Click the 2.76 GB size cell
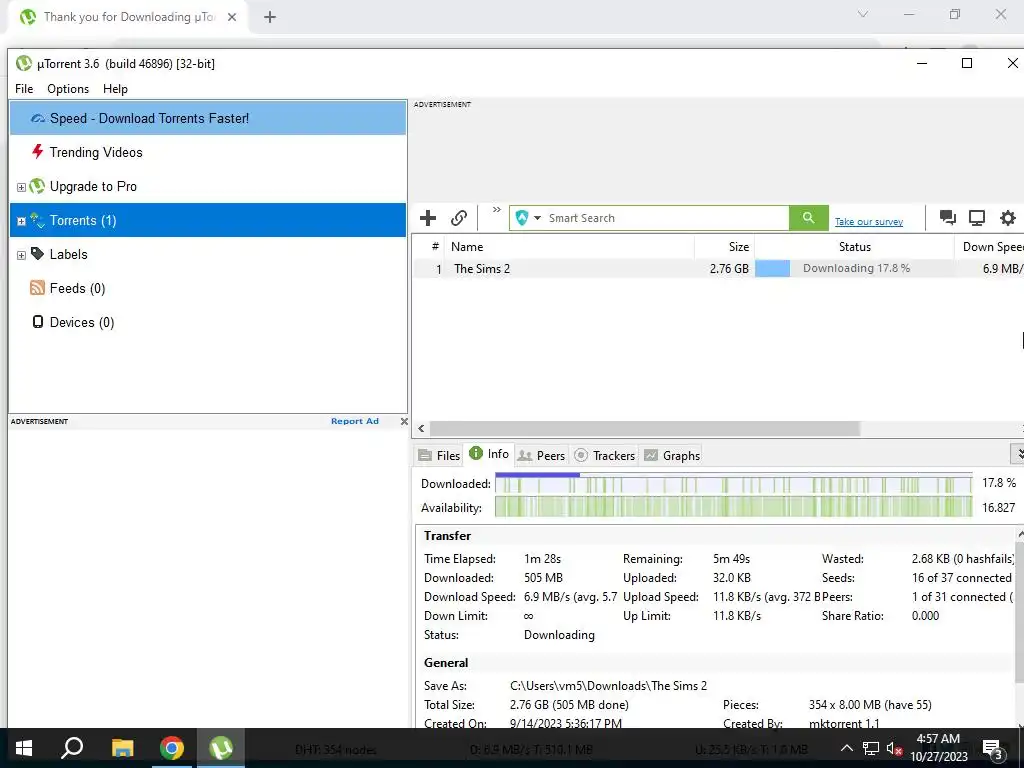The width and height of the screenshot is (1024, 768). pyautogui.click(x=729, y=268)
